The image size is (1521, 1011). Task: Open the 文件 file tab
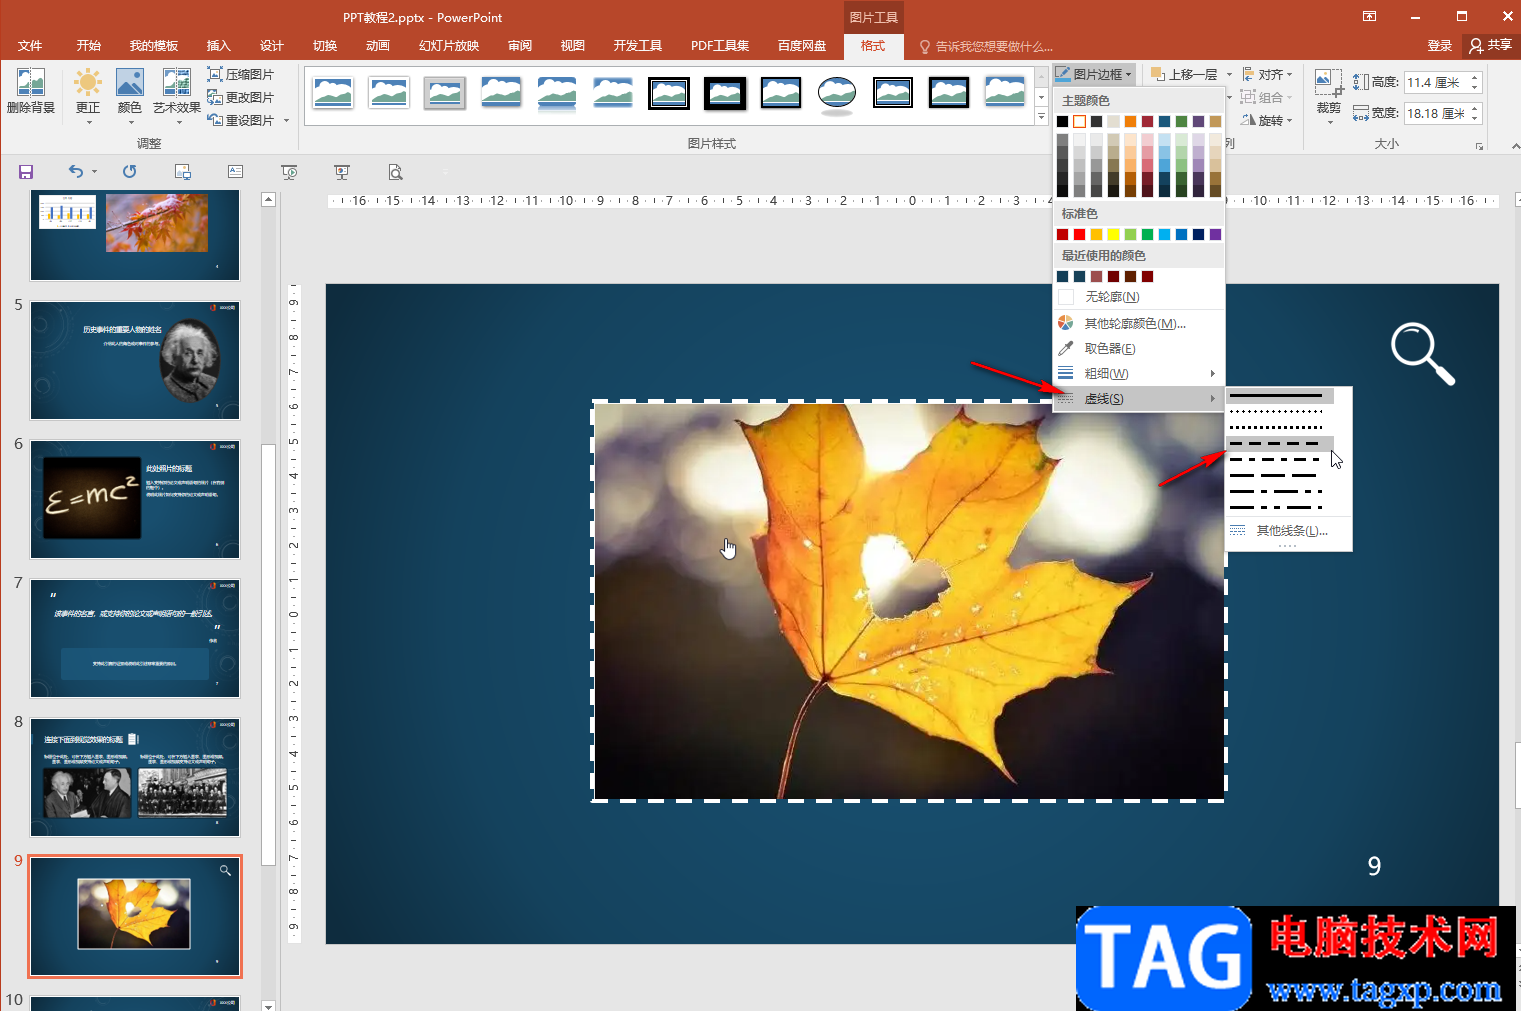tap(30, 45)
